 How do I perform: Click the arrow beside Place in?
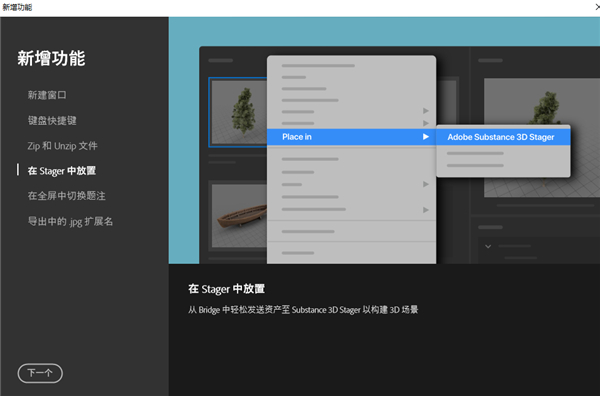426,137
